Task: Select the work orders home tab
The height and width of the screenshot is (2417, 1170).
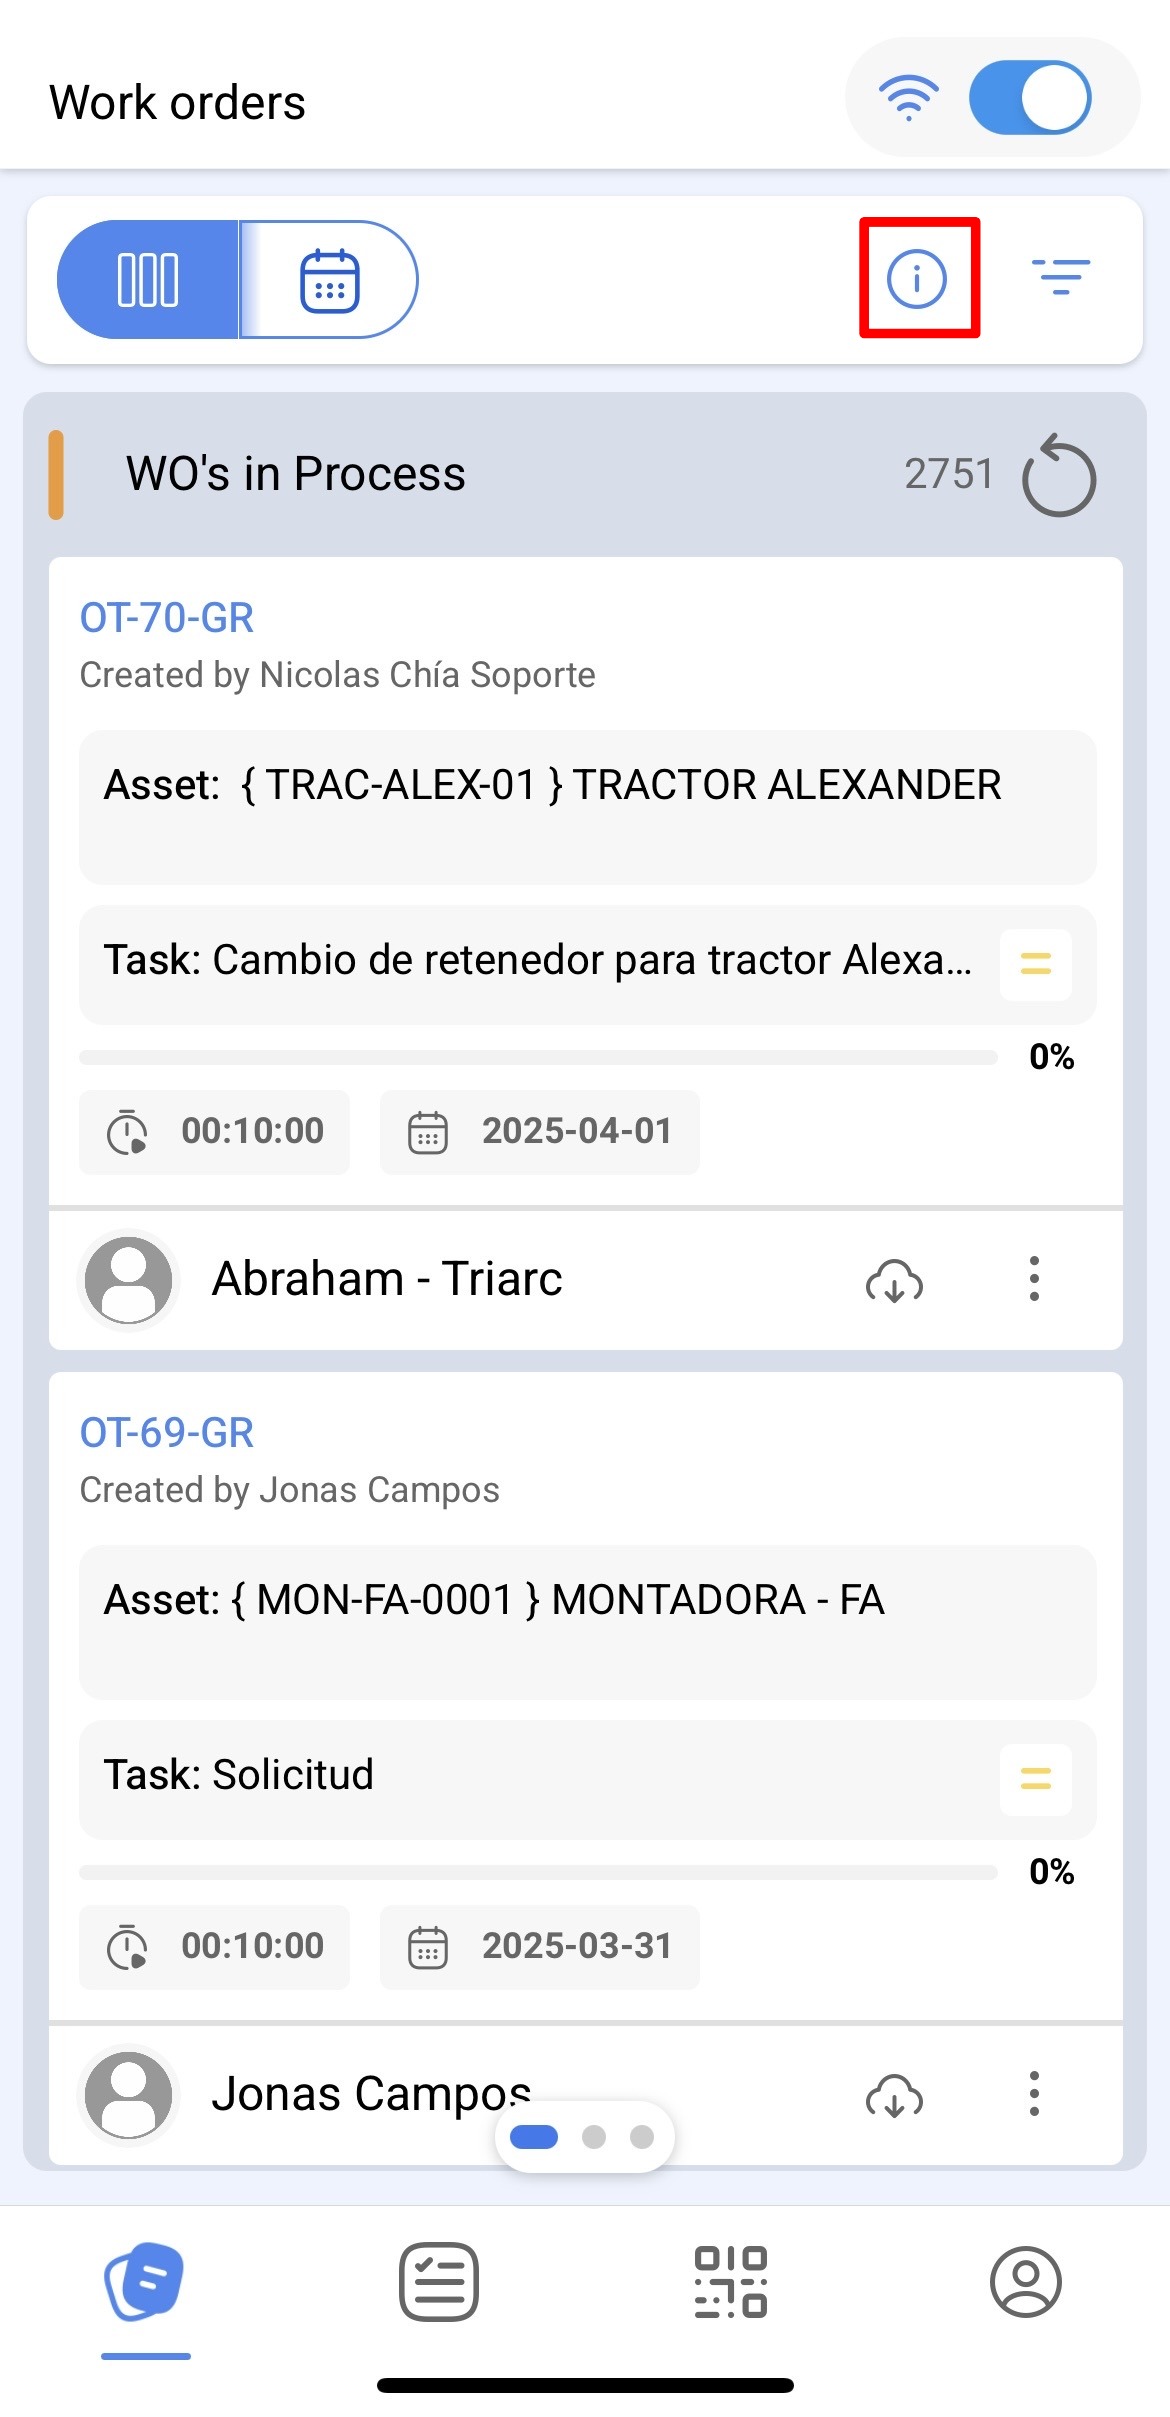Action: pos(145,2282)
